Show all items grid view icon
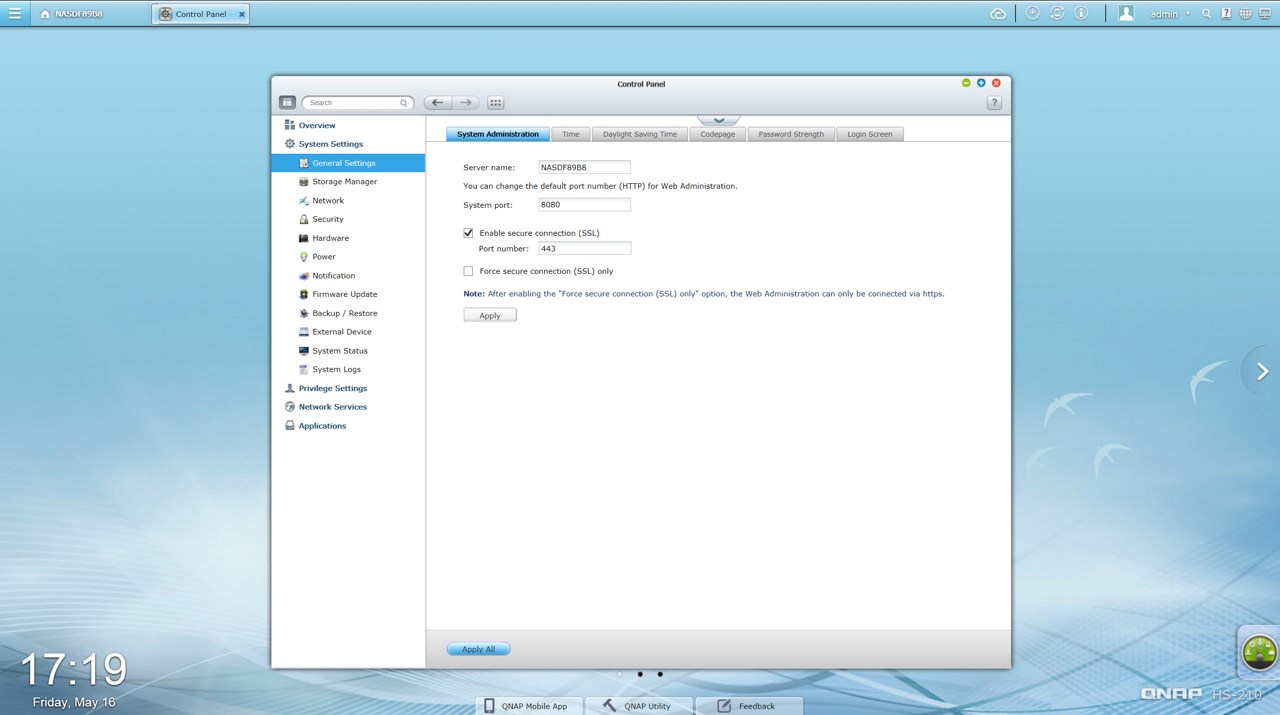 click(x=496, y=102)
